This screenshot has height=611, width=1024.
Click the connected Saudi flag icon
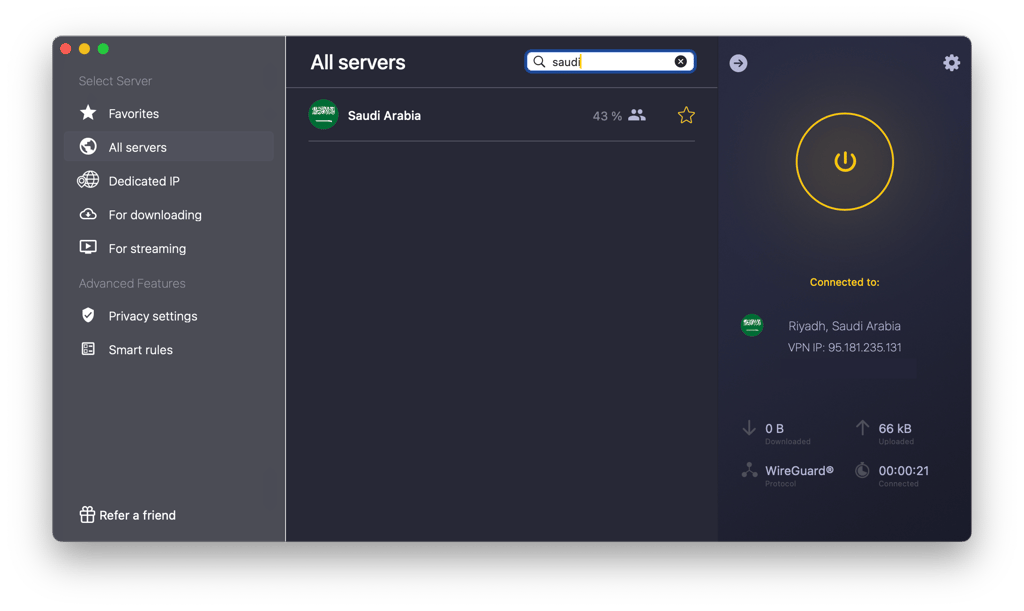tap(752, 324)
